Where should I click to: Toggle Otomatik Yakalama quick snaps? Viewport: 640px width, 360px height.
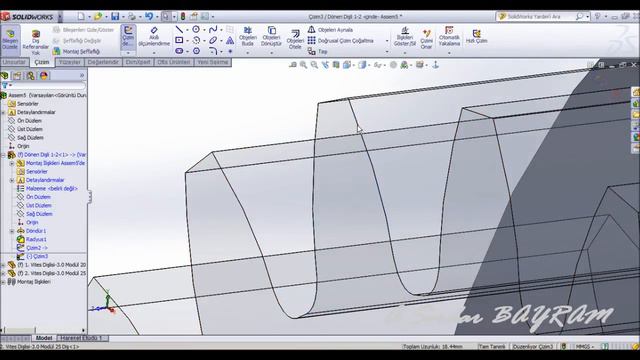pos(449,36)
